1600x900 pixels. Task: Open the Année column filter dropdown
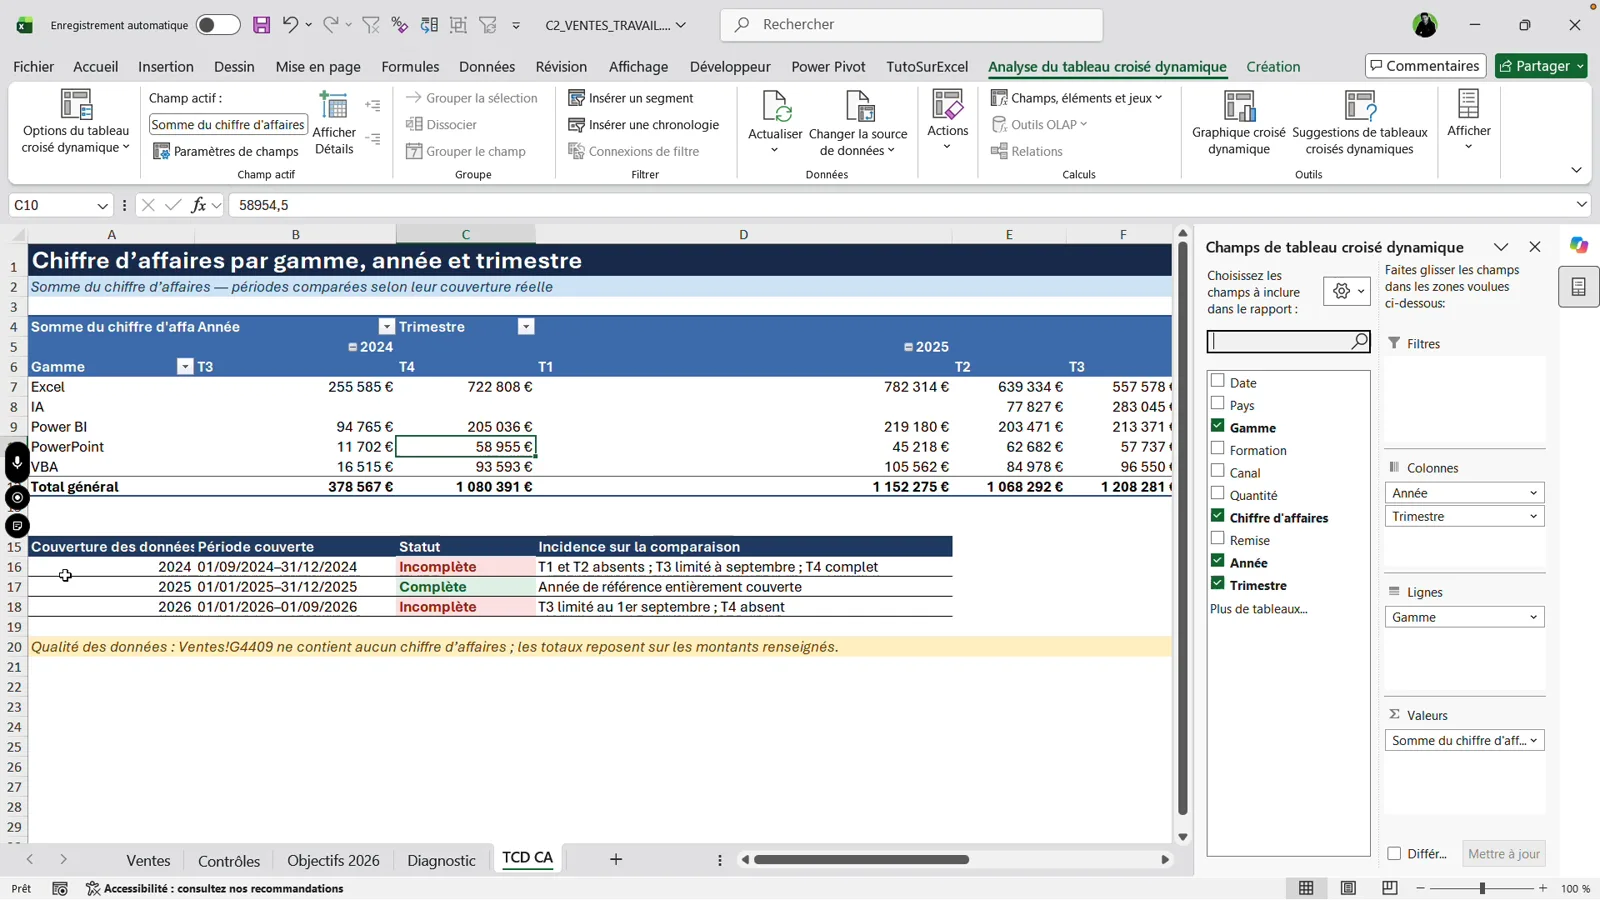[x=387, y=327]
